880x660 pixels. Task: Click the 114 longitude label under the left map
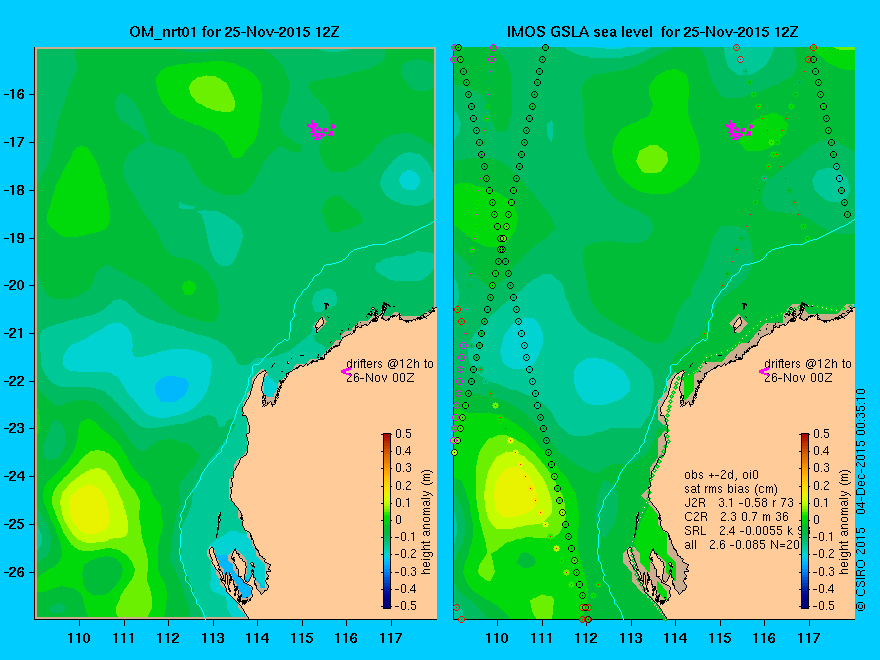257,638
